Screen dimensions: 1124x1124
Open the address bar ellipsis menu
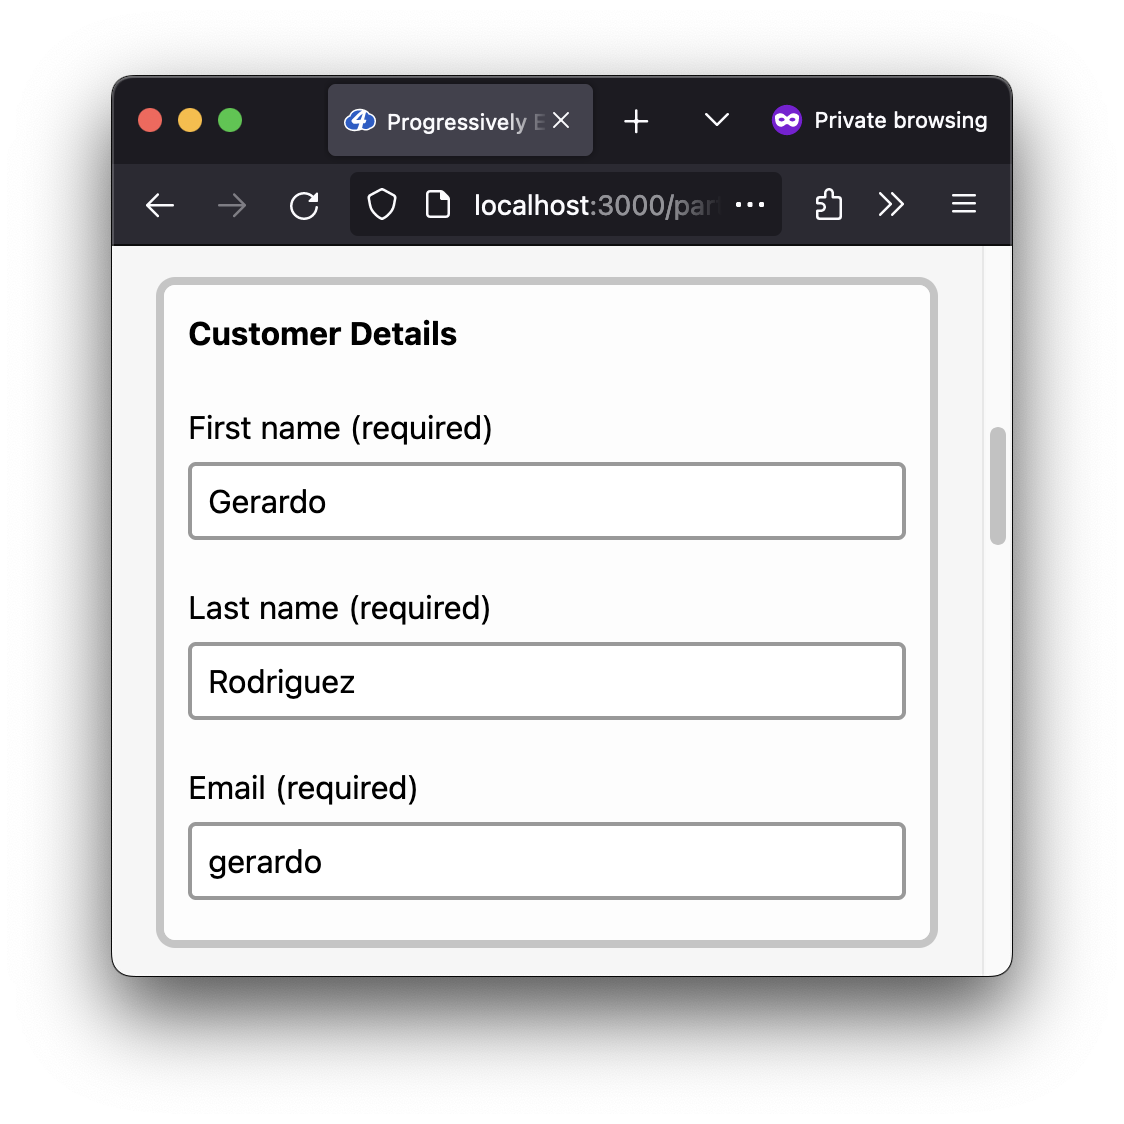750,205
